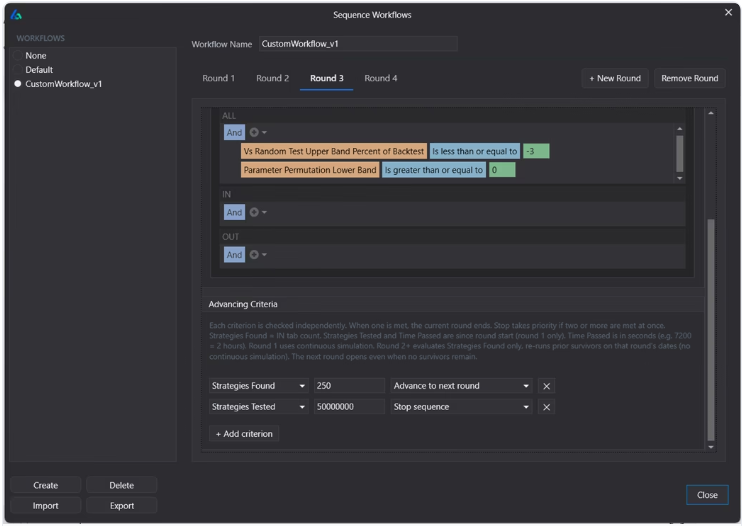Screen dimensions: 746x526
Task: Click the ALL section inner scrollbar thumb
Action: pyautogui.click(x=679, y=154)
